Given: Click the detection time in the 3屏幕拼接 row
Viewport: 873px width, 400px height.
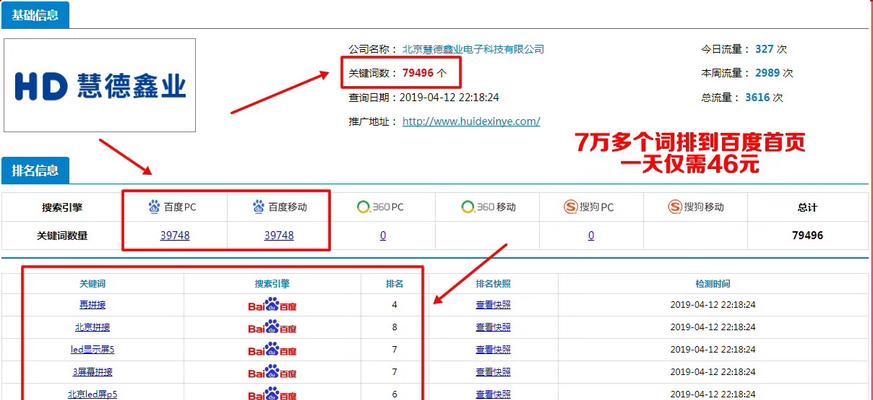Looking at the screenshot, I should point(713,372).
